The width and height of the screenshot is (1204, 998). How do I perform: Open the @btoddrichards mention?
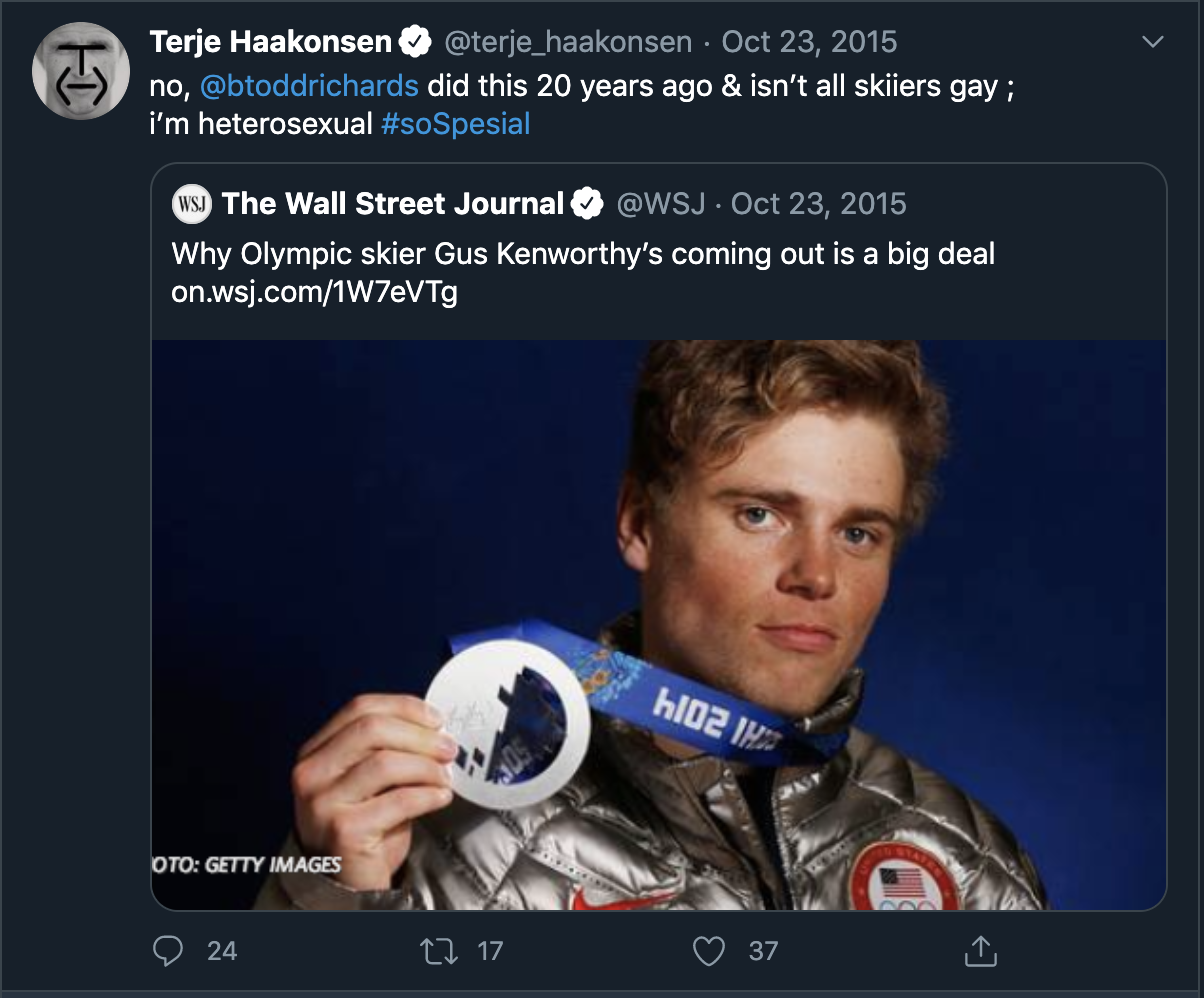click(309, 86)
